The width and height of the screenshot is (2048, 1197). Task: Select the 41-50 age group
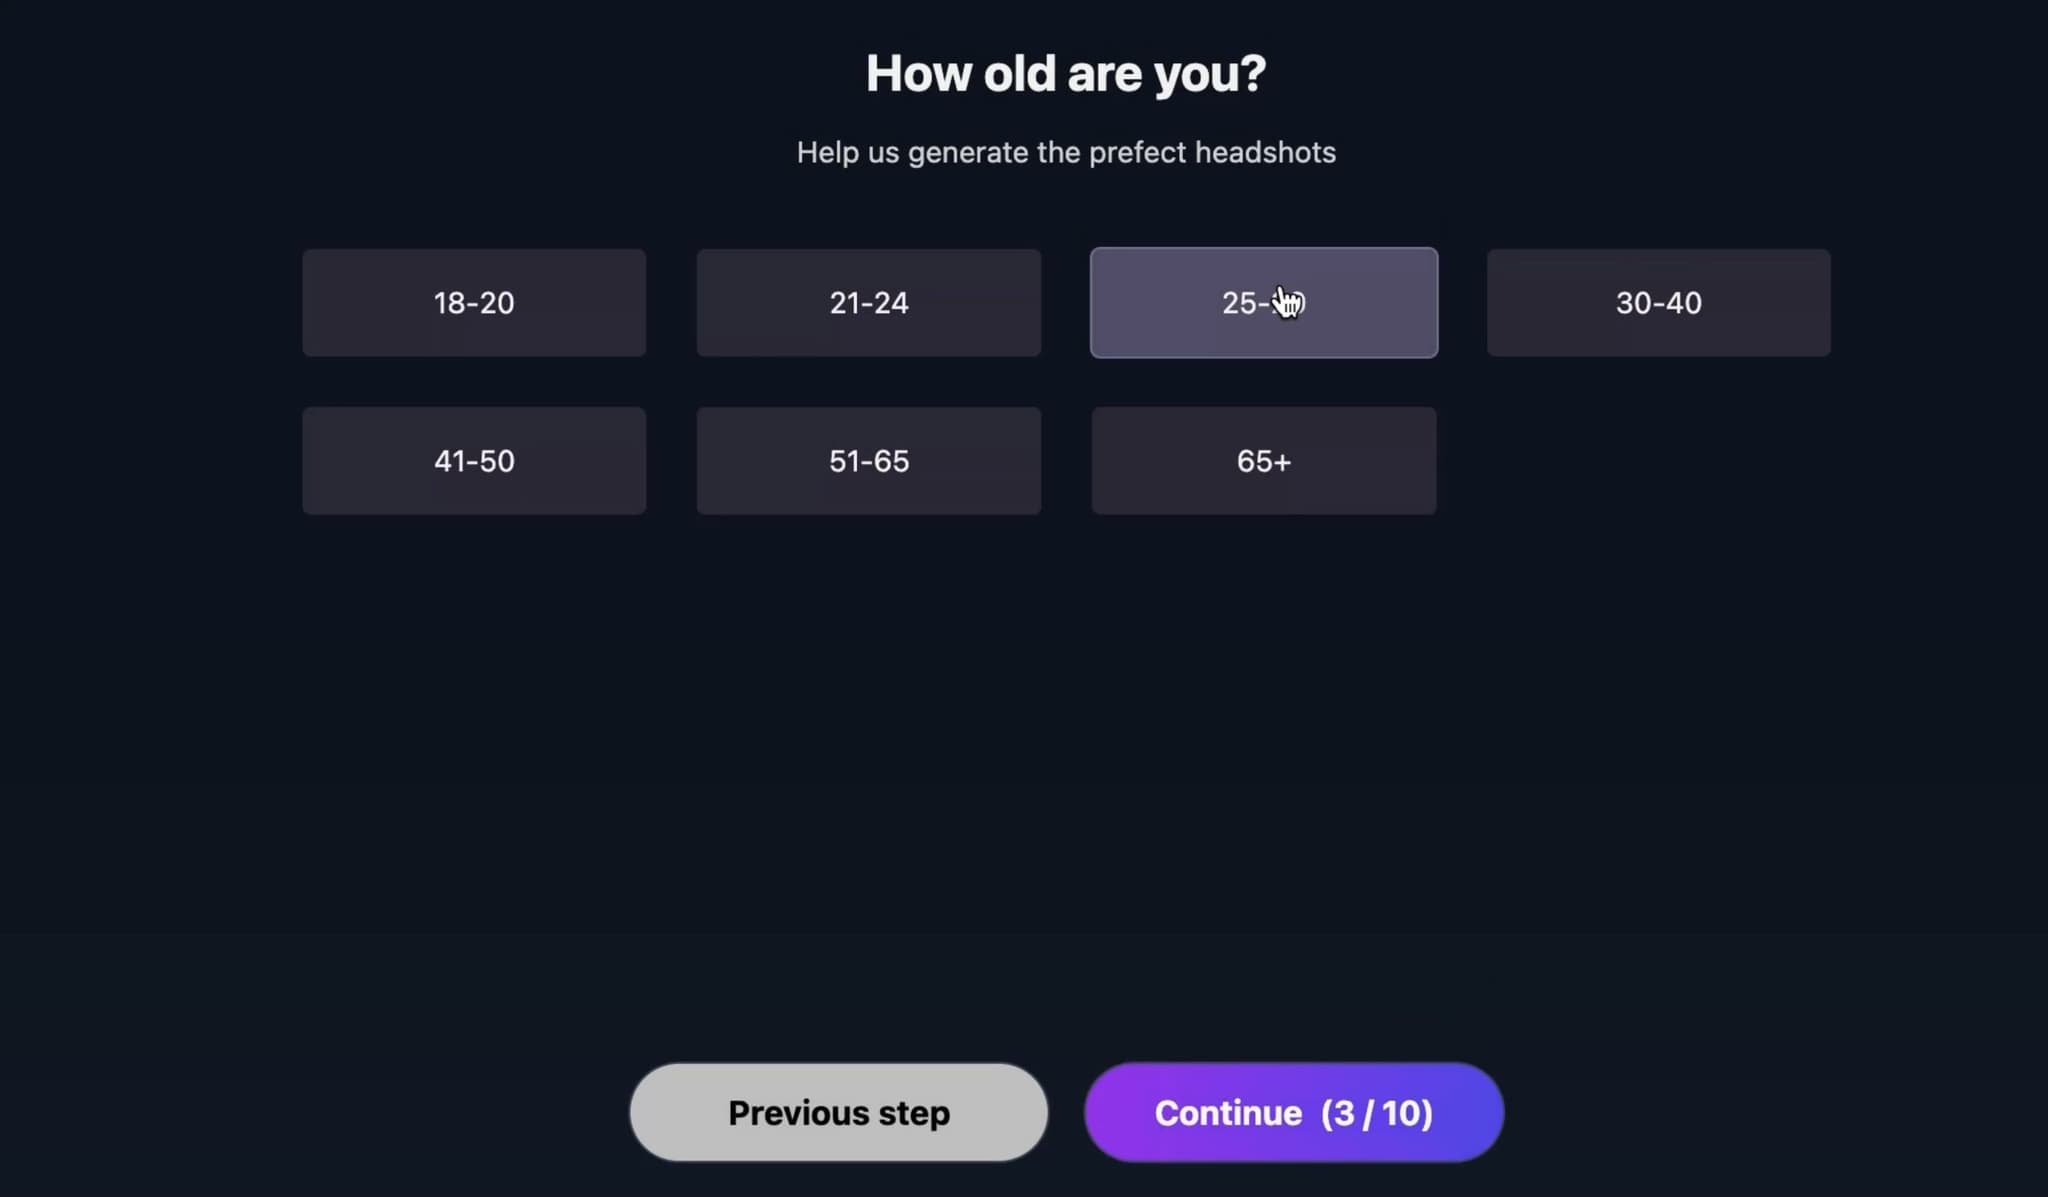pyautogui.click(x=473, y=461)
